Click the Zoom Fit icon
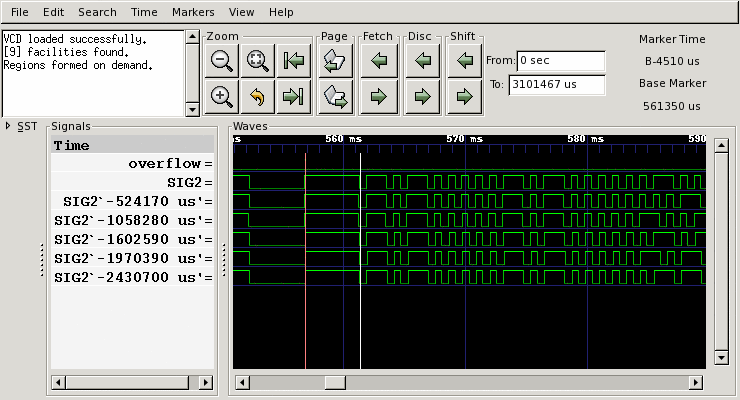This screenshot has width=740, height=400. 258,60
